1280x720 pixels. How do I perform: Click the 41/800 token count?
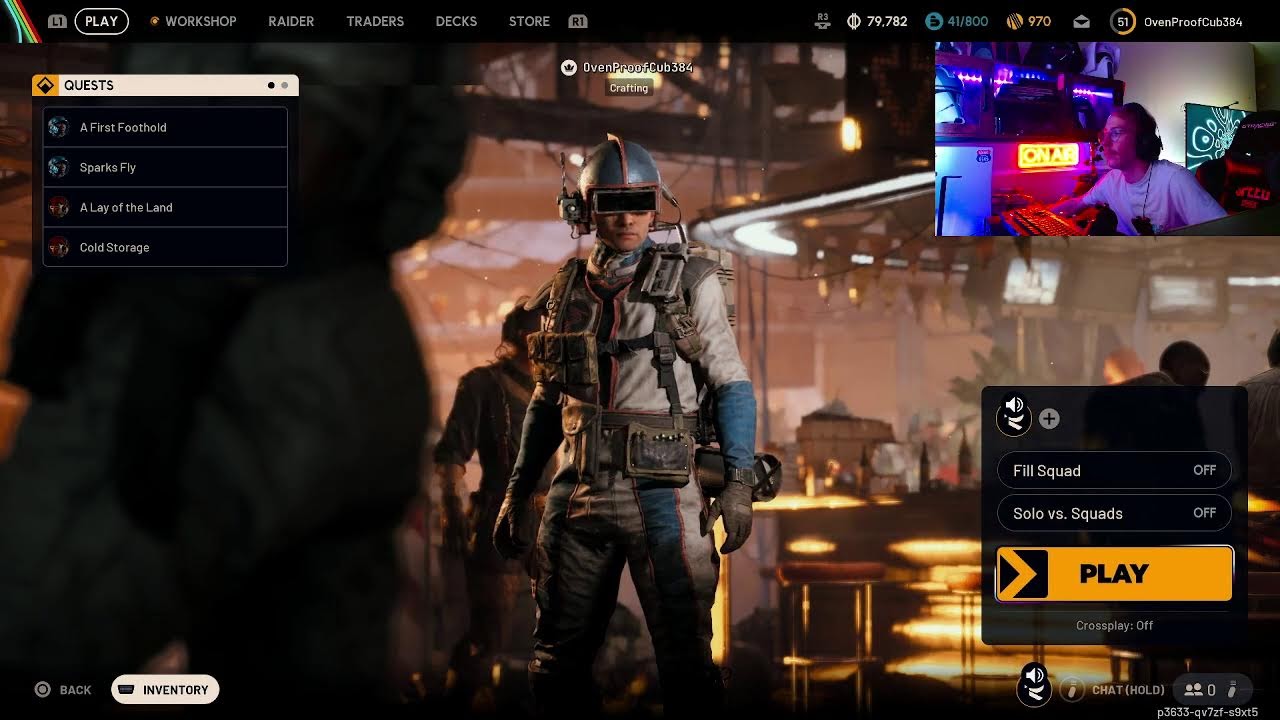click(x=968, y=21)
